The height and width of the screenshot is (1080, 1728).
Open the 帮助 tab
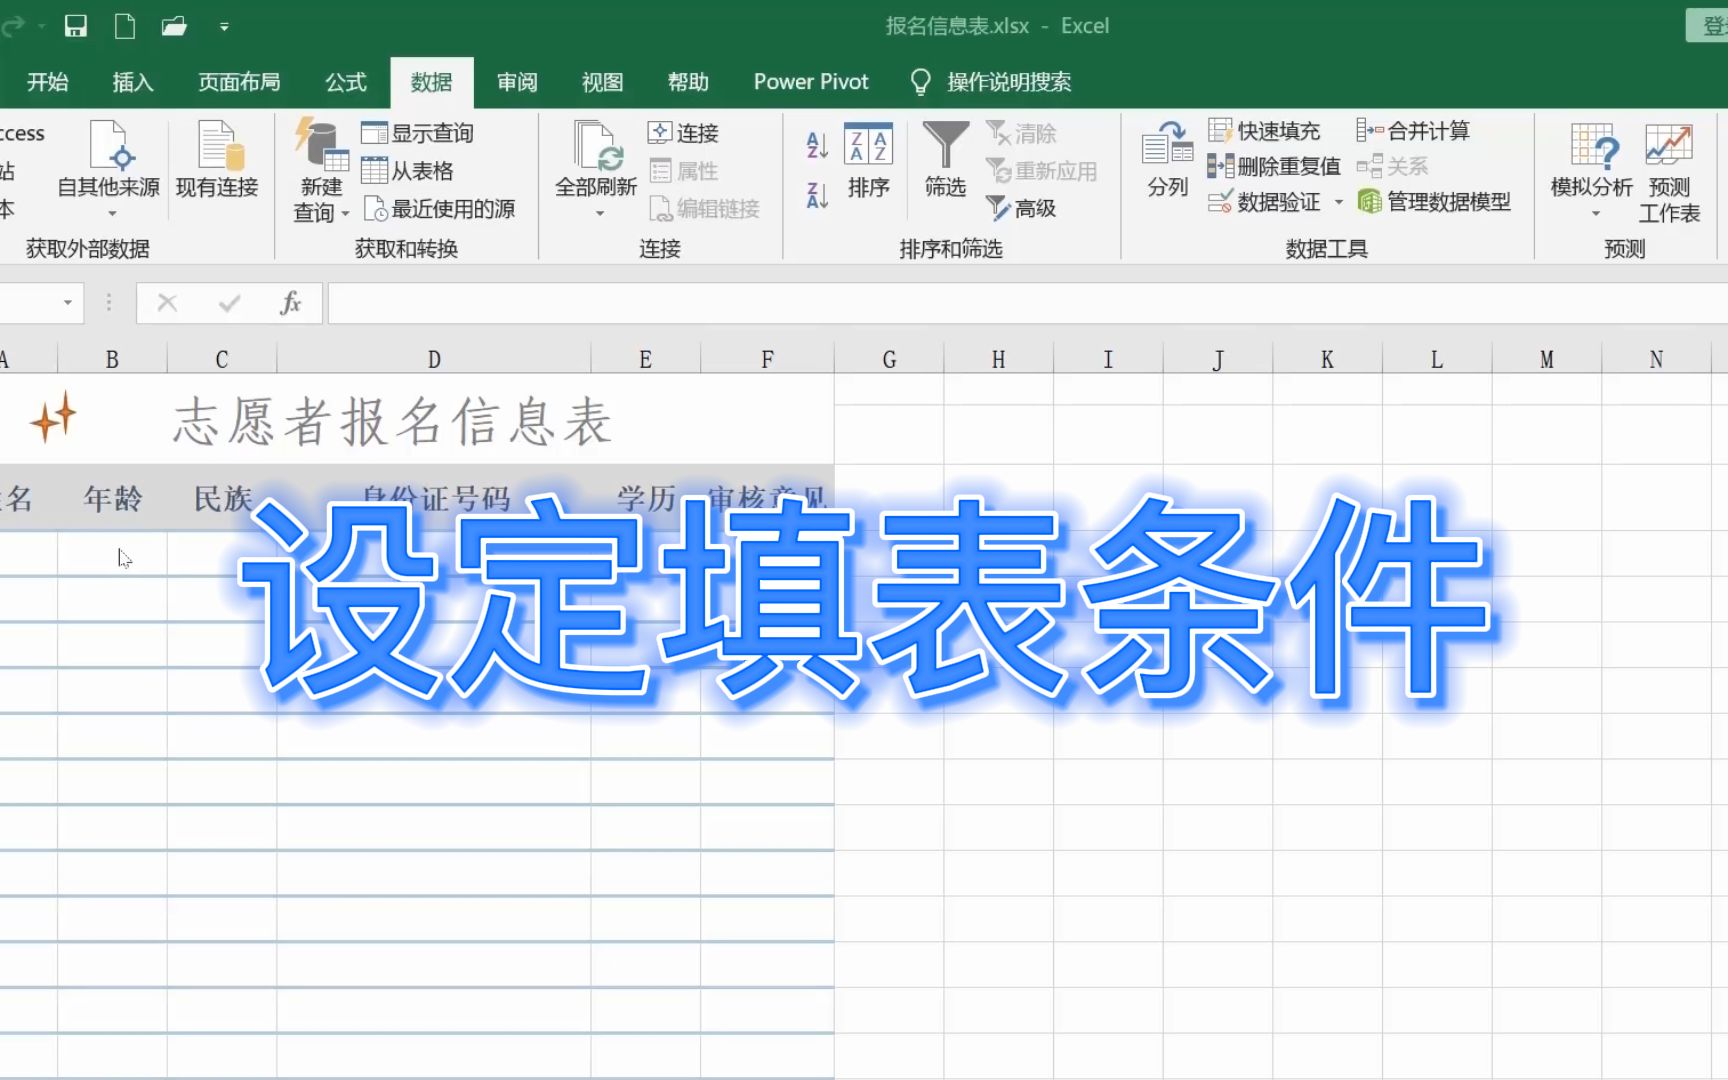(x=688, y=82)
